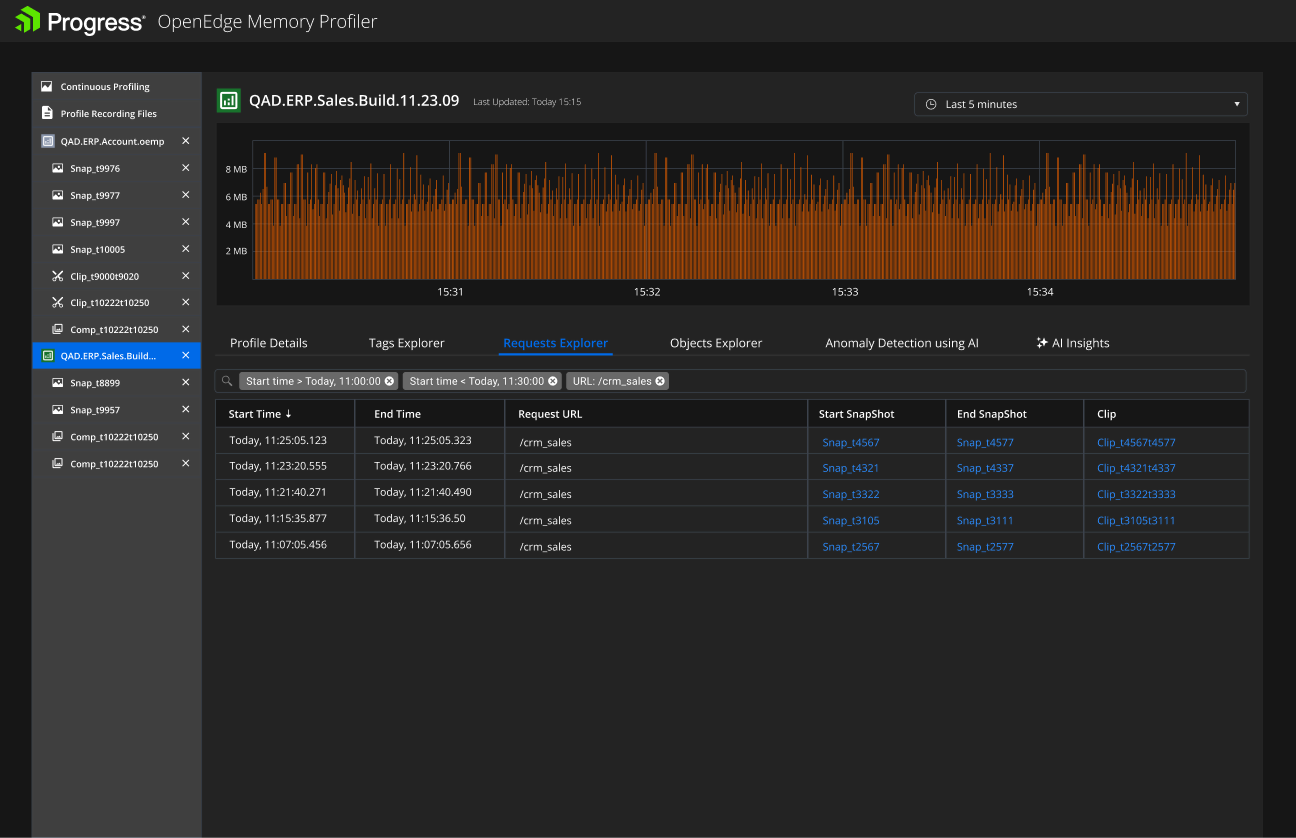This screenshot has width=1296, height=838.
Task: Remove the Start time > Today, 11:00:00 filter
Action: pos(390,381)
